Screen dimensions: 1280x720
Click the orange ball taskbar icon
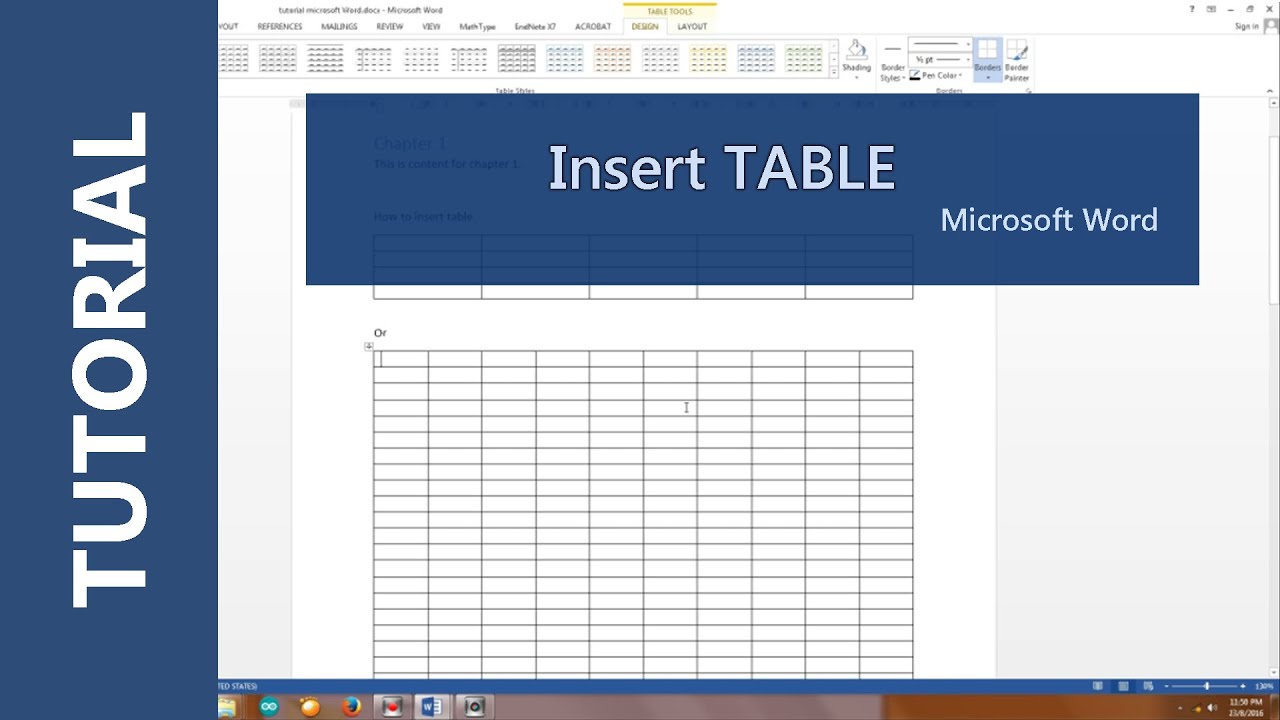[310, 707]
